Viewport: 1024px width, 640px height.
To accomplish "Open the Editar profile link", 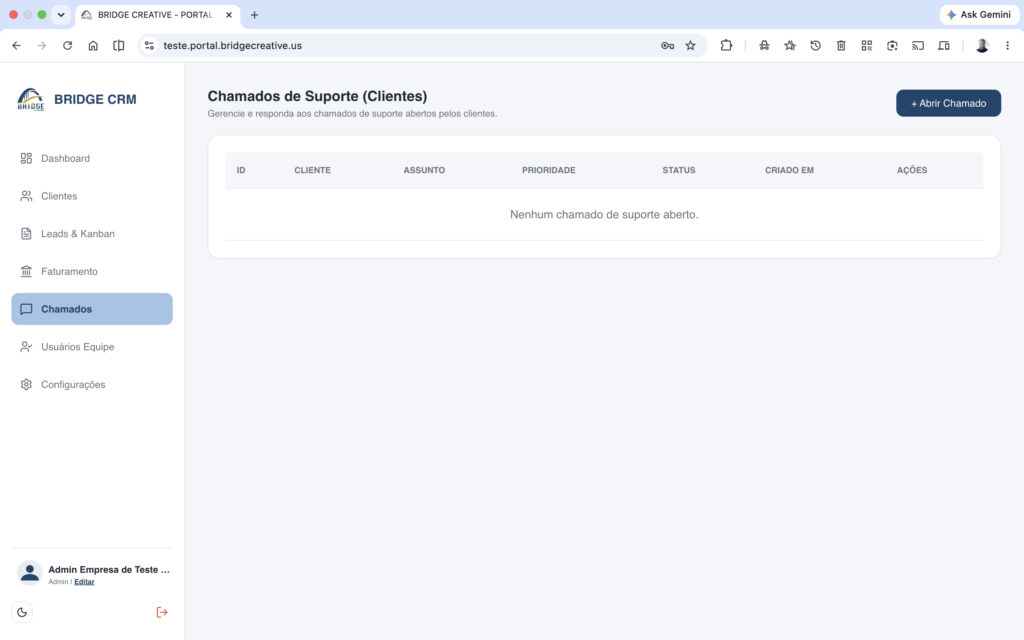I will coord(84,582).
